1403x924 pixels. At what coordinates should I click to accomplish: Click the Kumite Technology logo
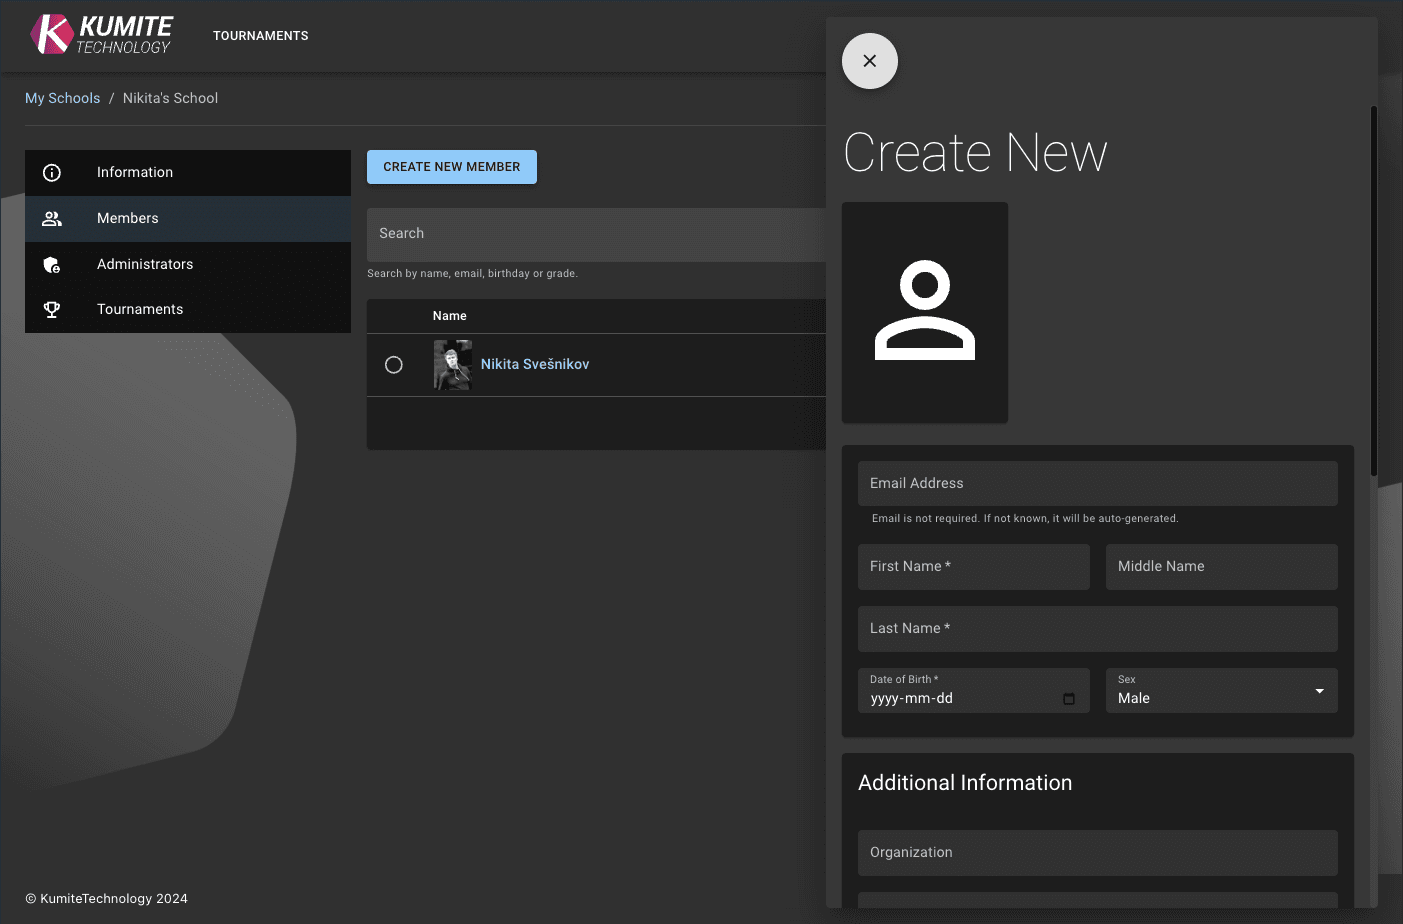point(100,34)
